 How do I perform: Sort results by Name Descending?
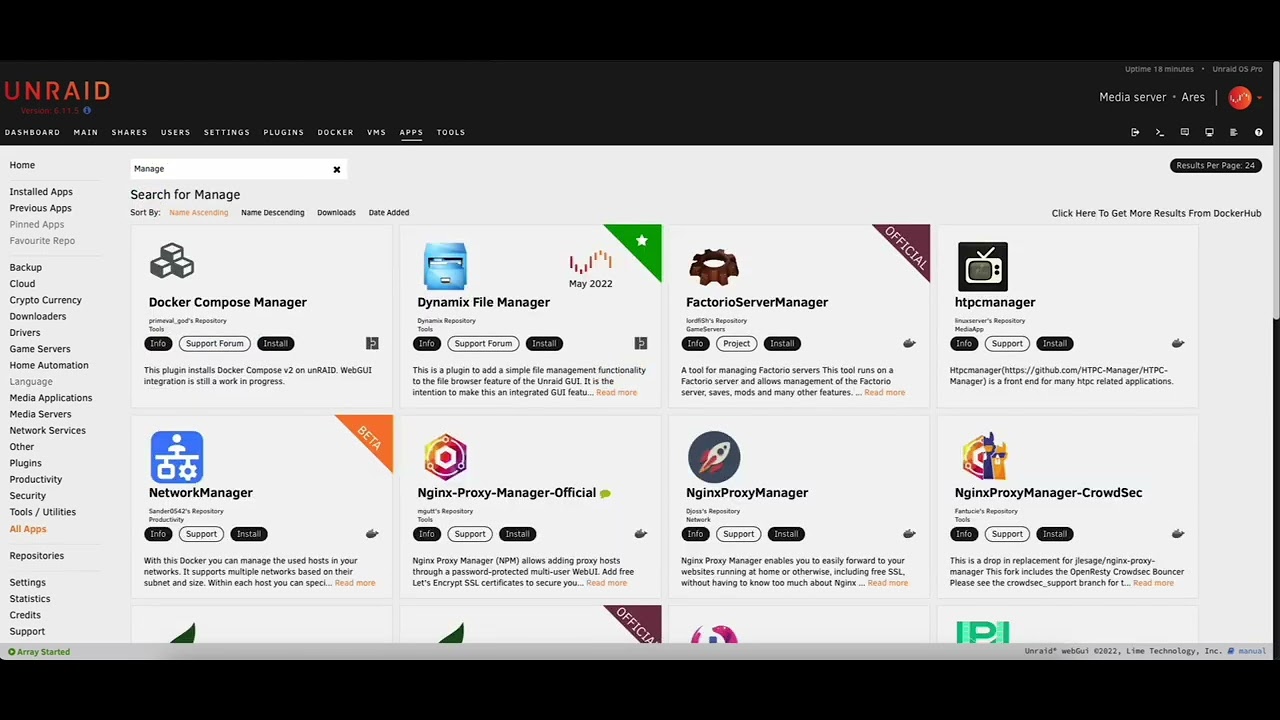pos(272,212)
